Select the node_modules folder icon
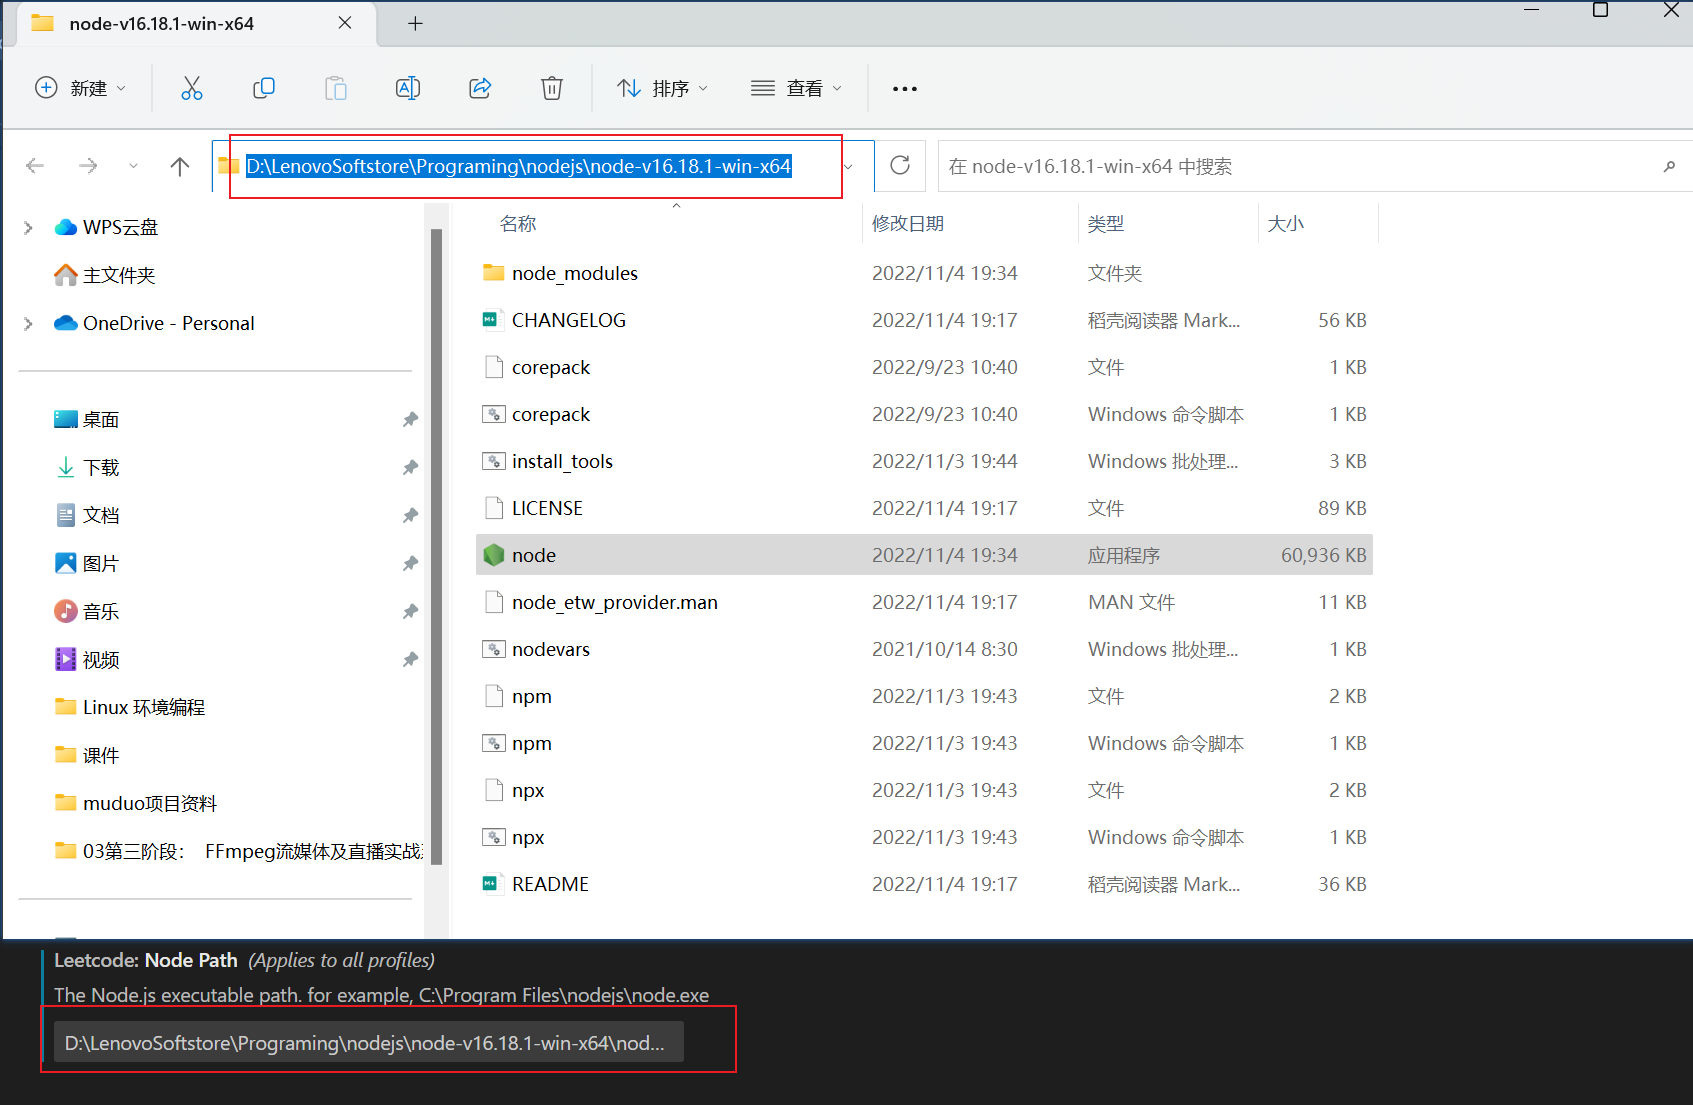This screenshot has height=1105, width=1693. pyautogui.click(x=494, y=272)
